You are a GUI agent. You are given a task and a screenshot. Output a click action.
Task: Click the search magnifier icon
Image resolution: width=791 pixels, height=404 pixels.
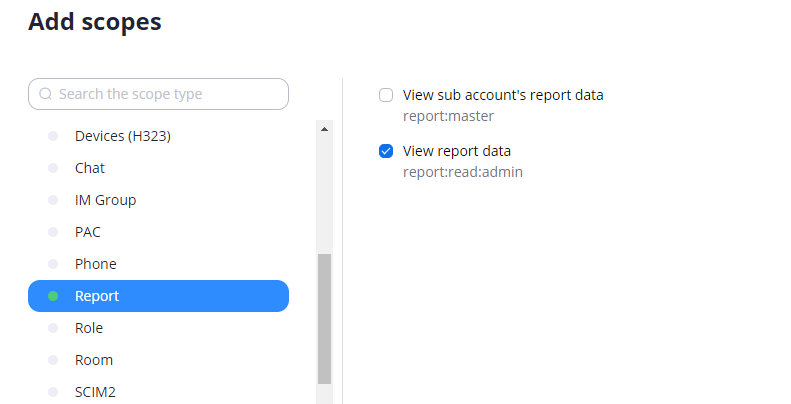pyautogui.click(x=45, y=94)
